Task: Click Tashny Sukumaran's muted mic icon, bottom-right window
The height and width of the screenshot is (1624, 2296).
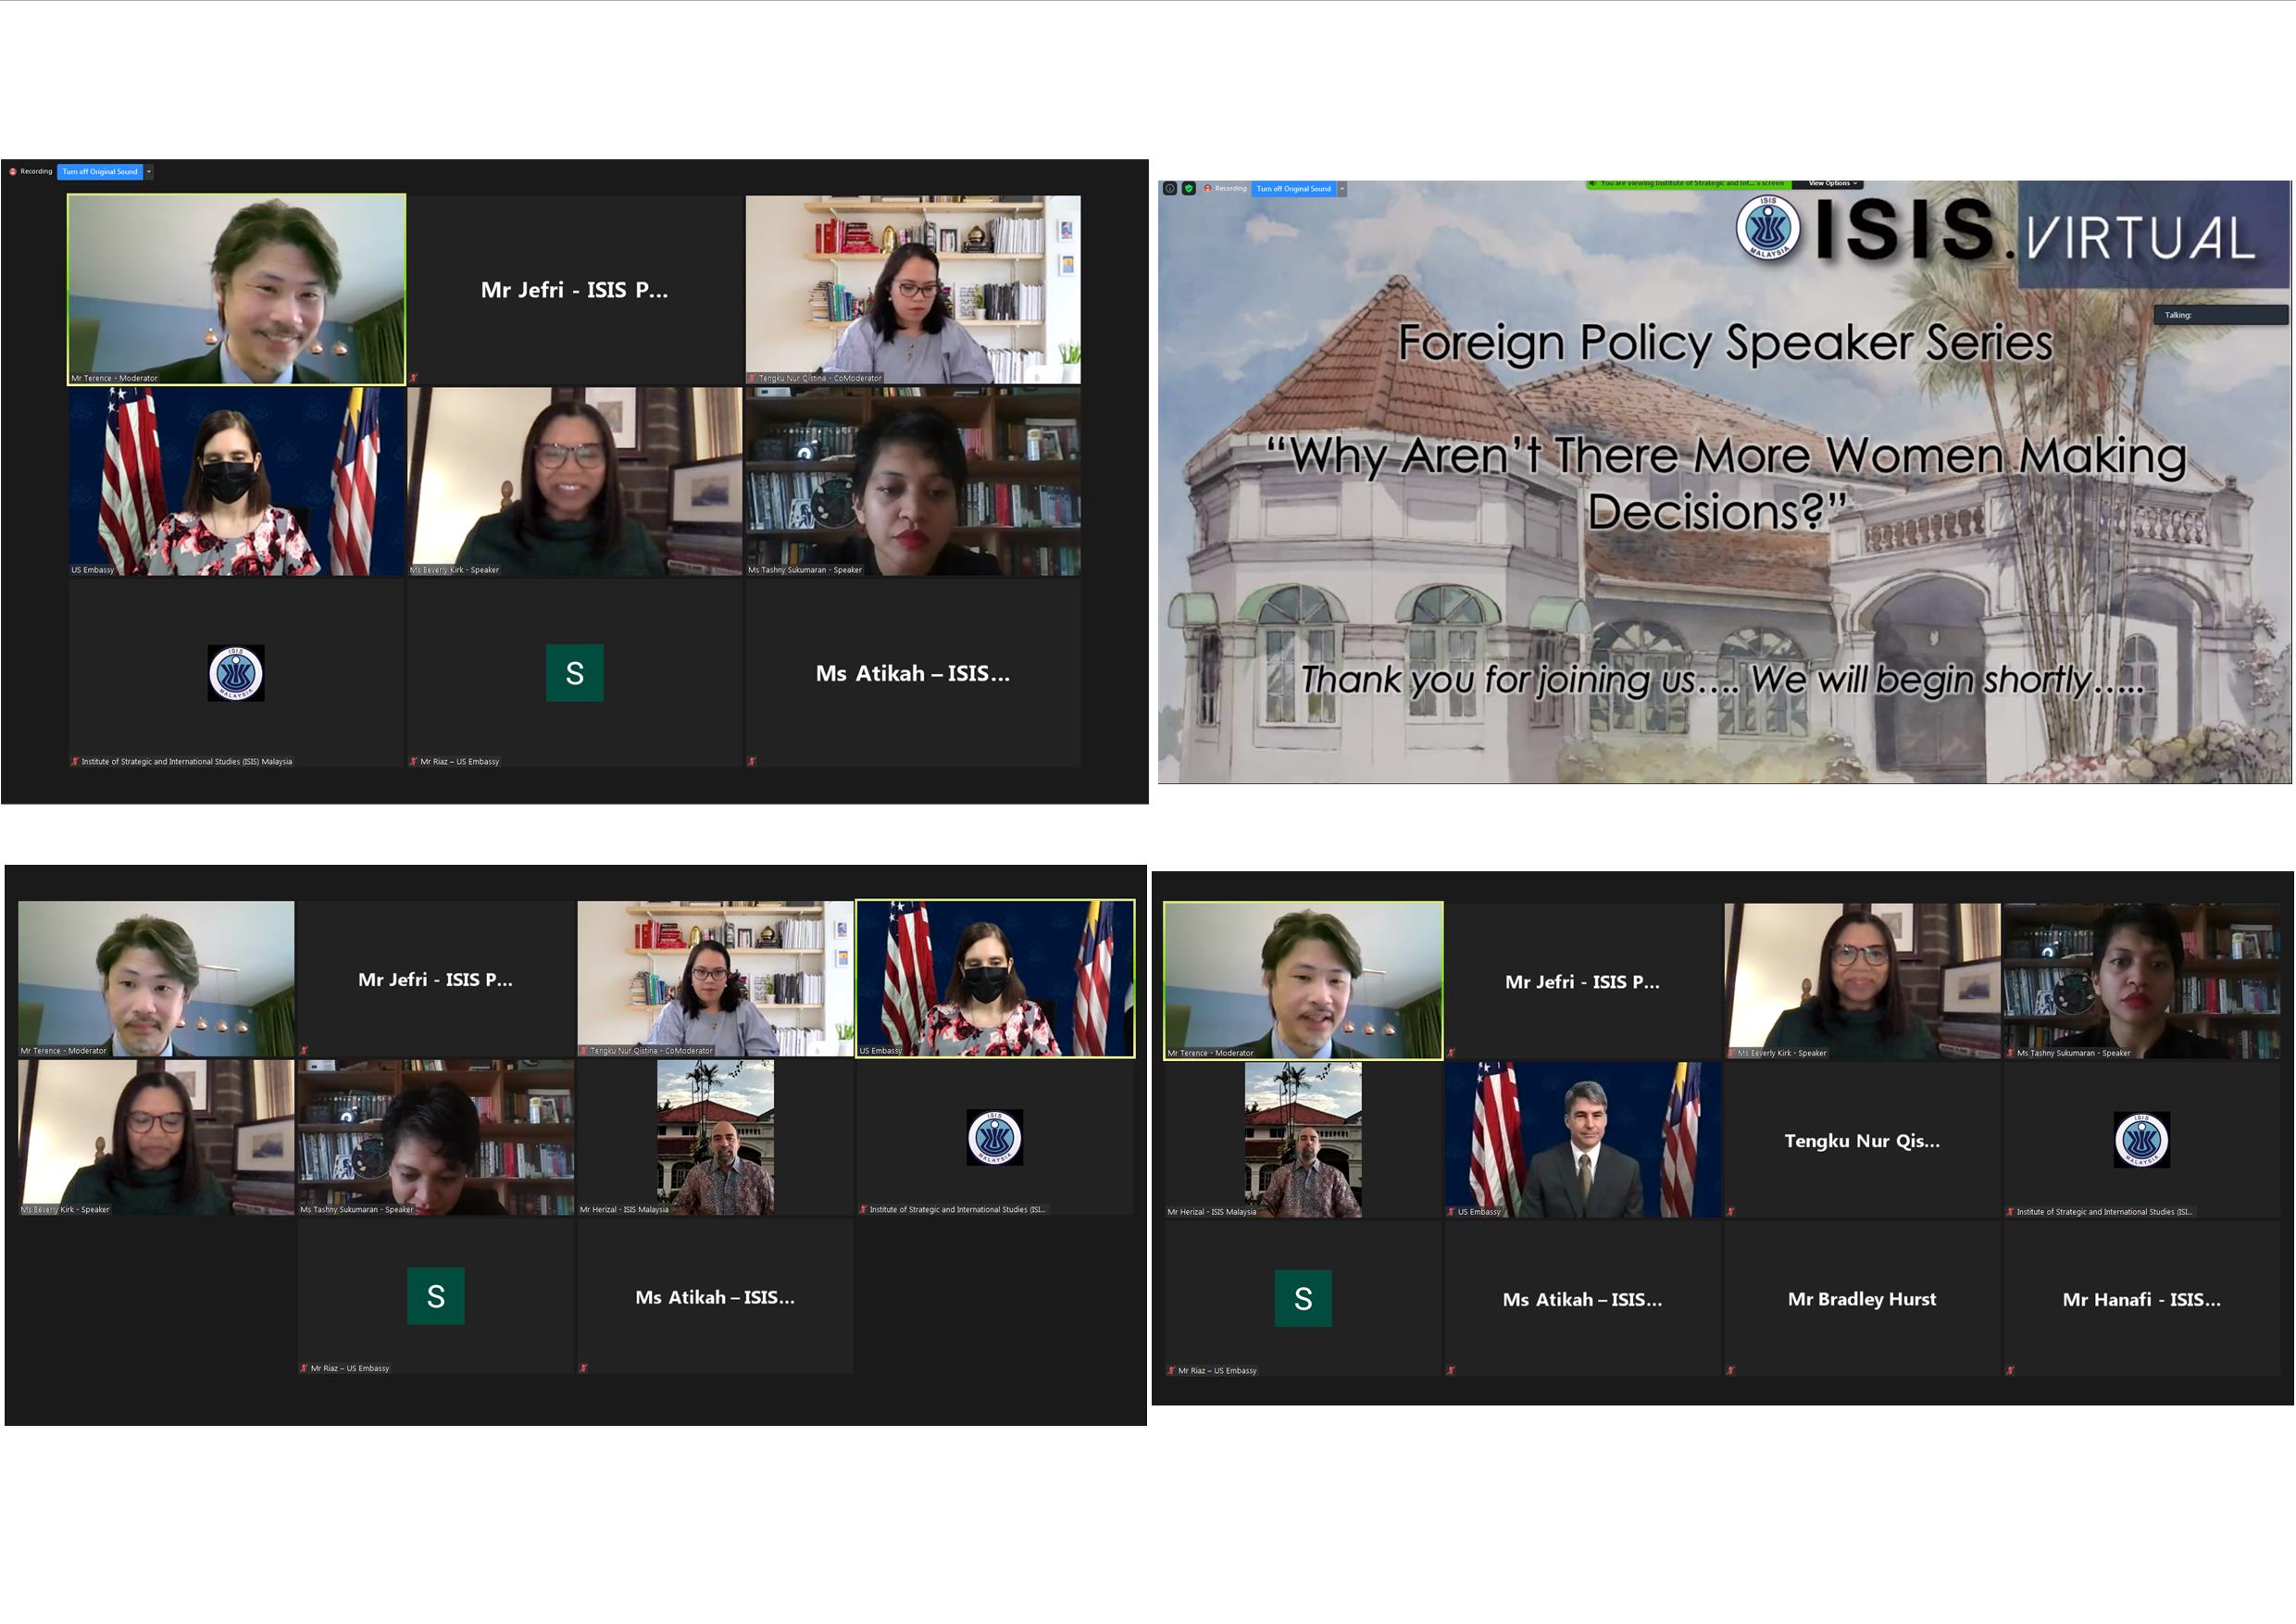Action: point(2010,1053)
